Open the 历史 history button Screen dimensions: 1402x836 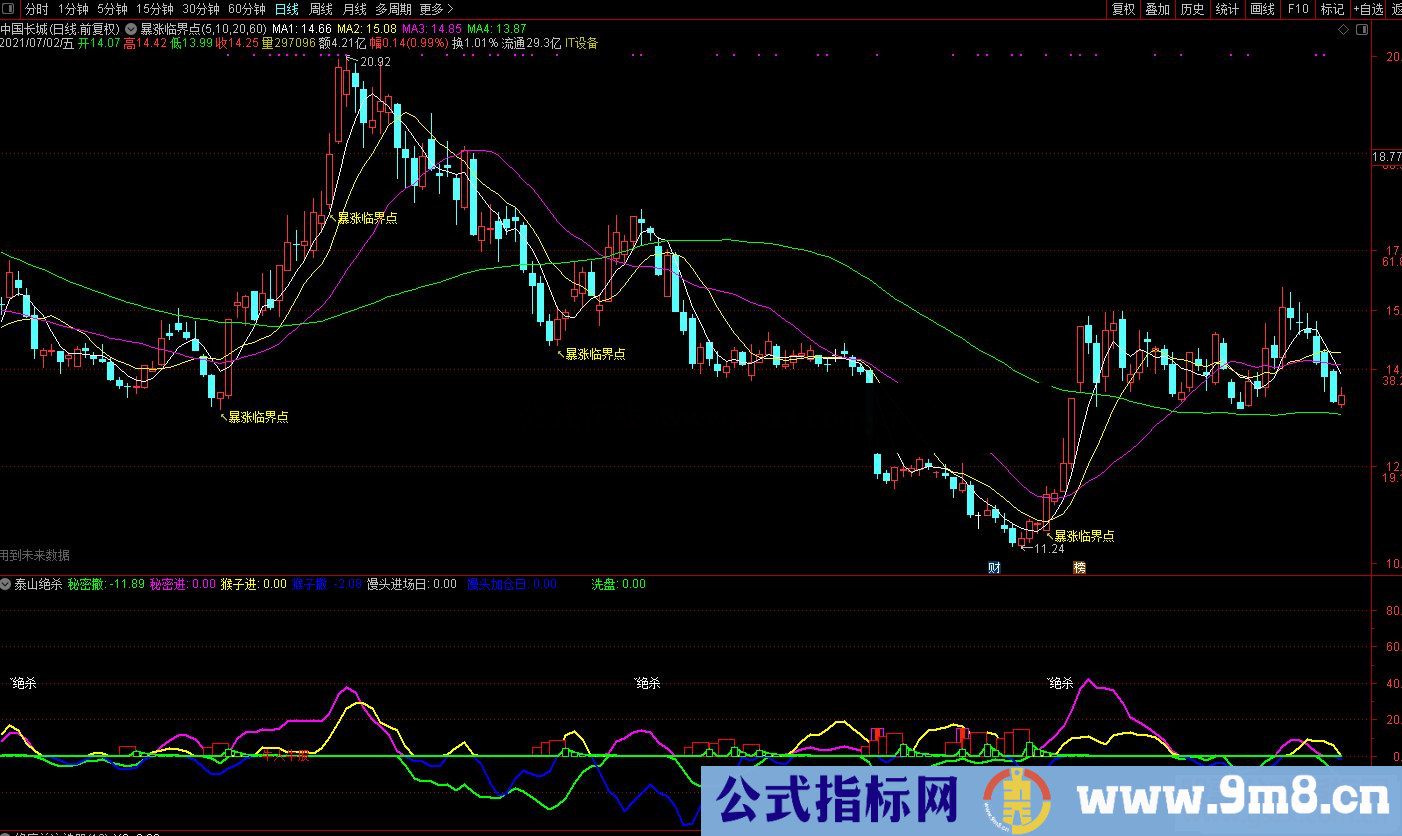(x=1192, y=9)
